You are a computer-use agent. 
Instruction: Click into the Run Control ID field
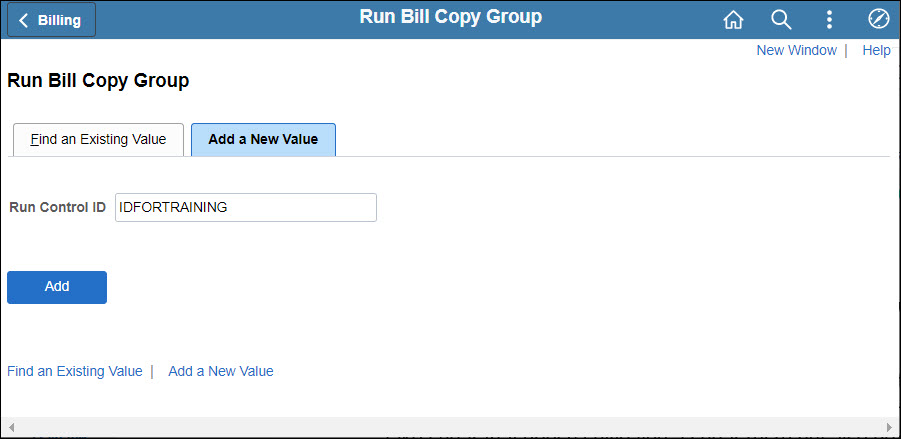[x=246, y=207]
